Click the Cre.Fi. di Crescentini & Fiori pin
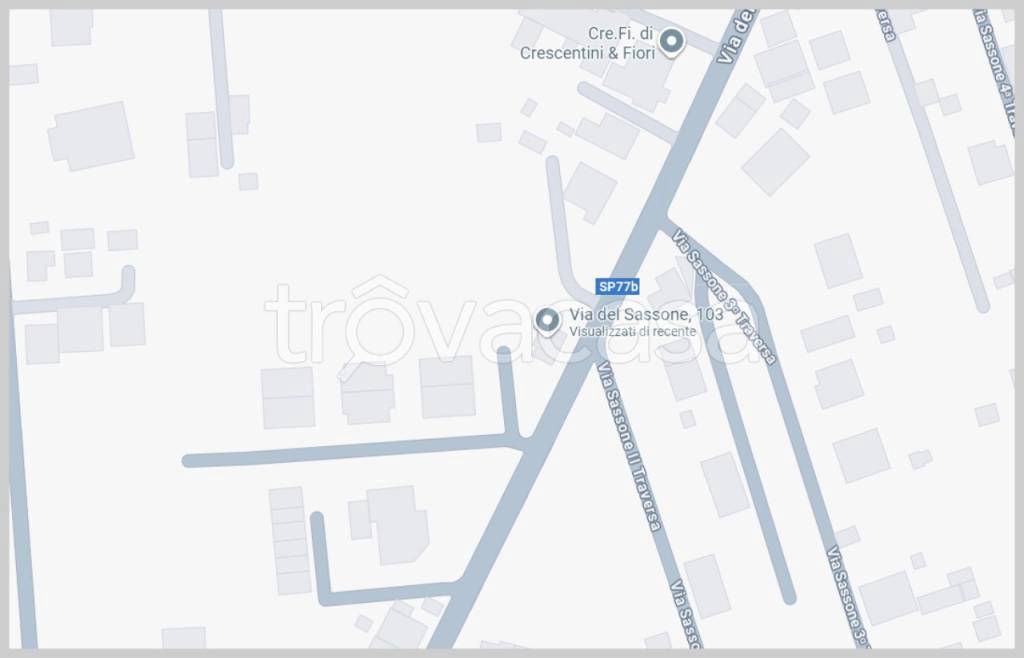Viewport: 1024px width, 658px height. pos(671,42)
